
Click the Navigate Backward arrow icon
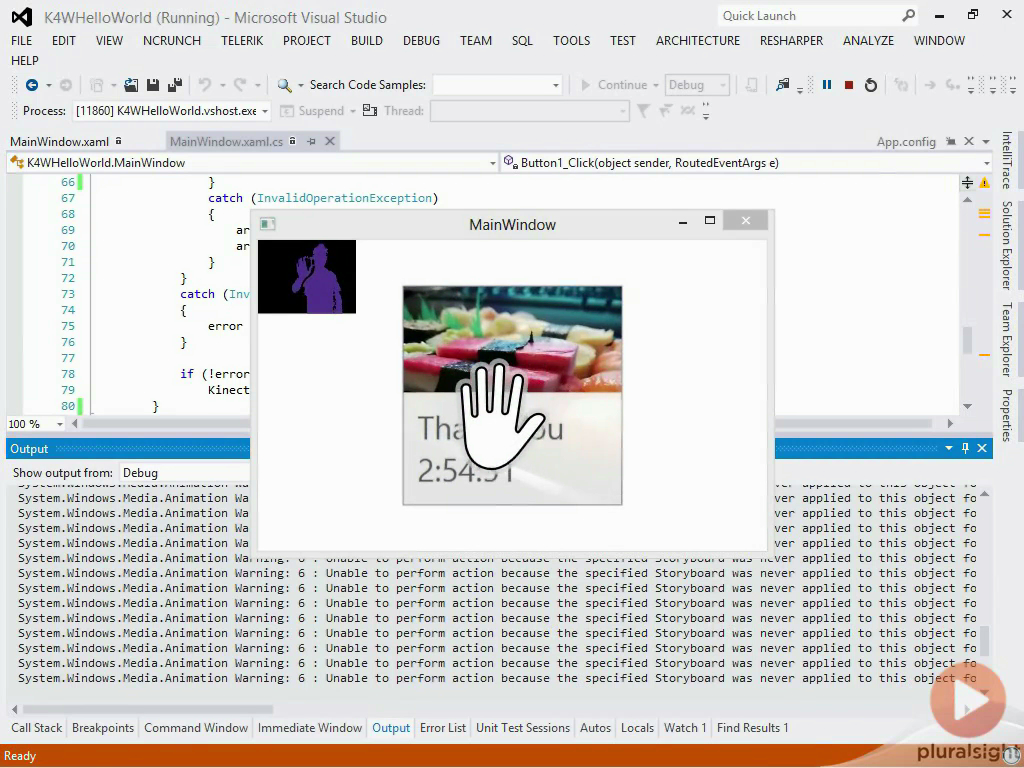click(31, 85)
